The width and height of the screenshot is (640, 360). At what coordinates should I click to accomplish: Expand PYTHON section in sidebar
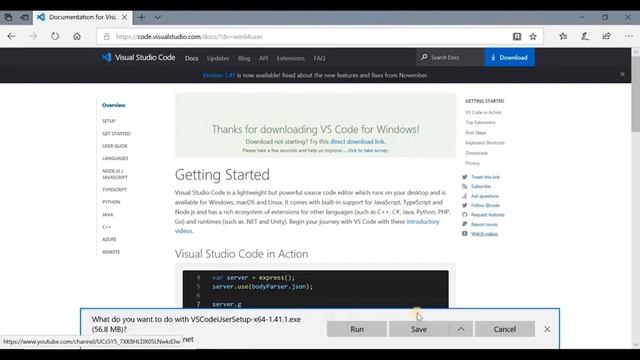[x=111, y=202]
